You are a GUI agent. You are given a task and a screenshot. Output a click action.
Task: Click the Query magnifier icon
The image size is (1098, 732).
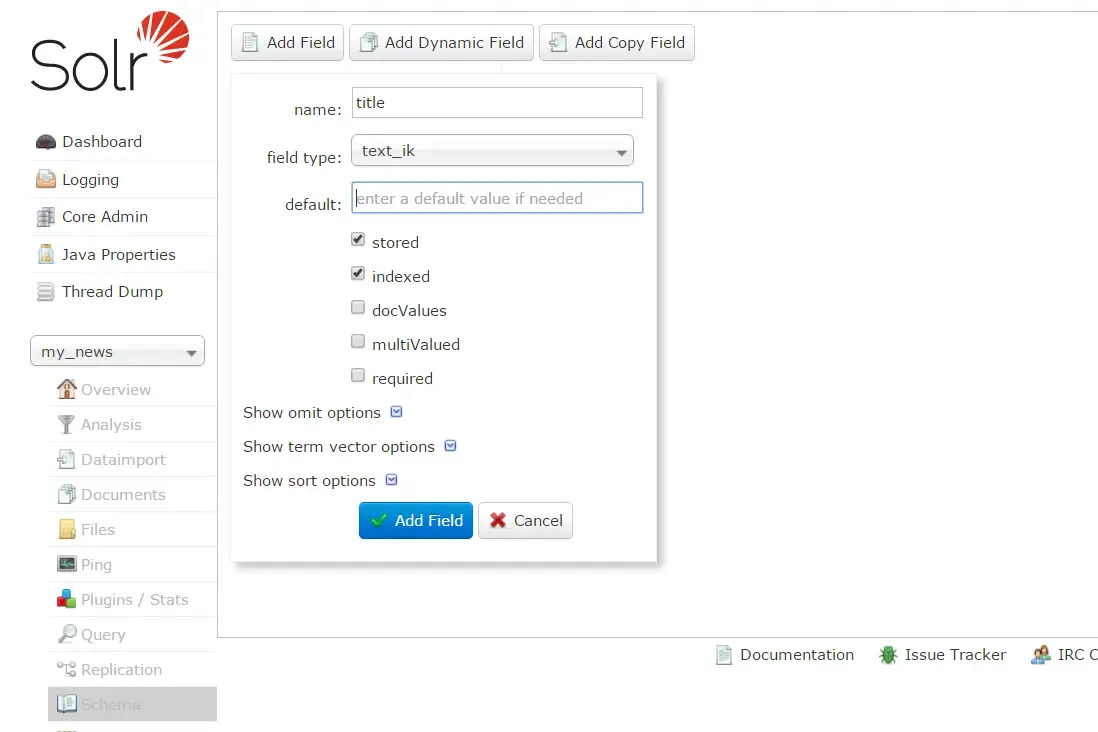point(67,634)
